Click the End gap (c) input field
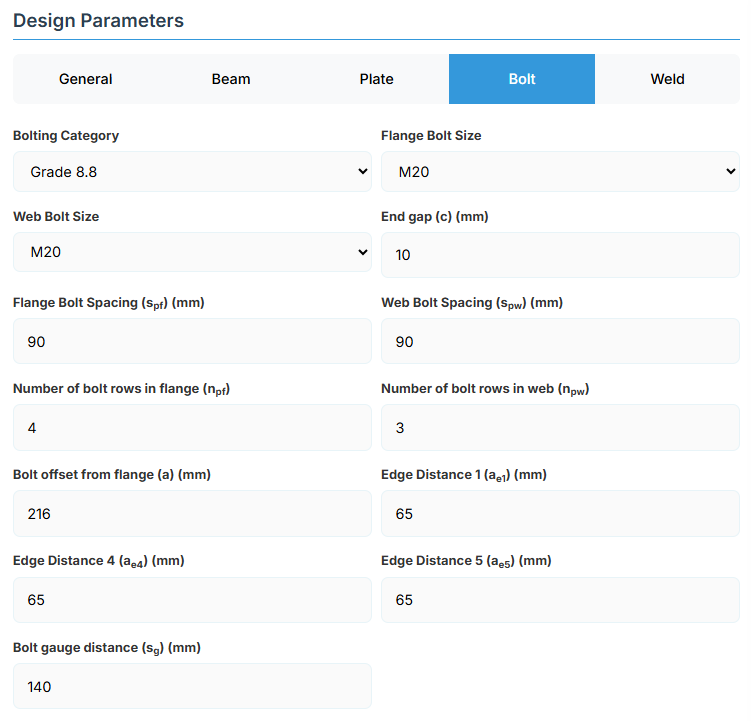This screenshot has width=751, height=721. click(x=560, y=255)
